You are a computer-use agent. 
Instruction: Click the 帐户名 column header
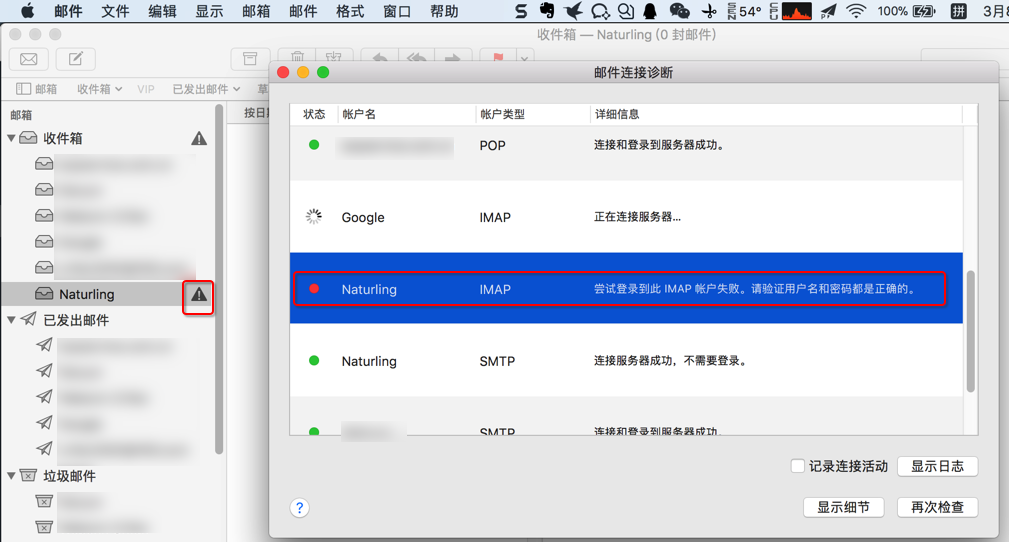click(407, 114)
